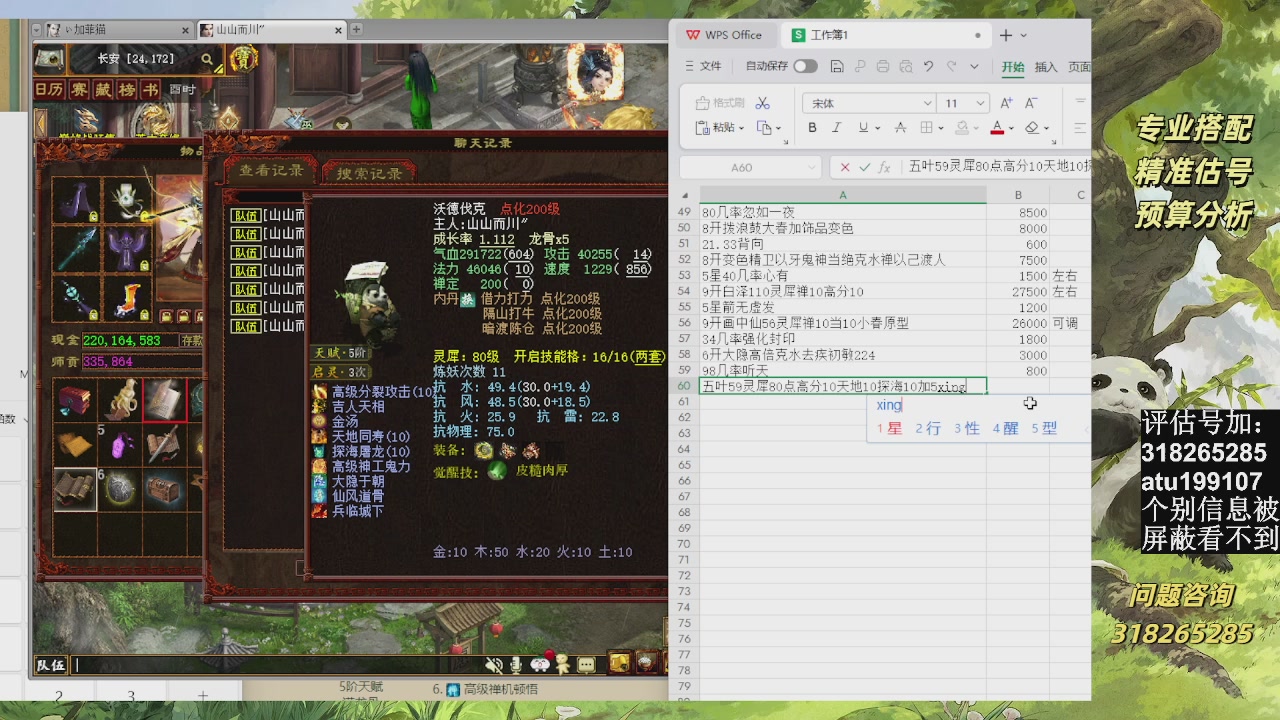Apply Strikethrough formatting in WPS
Viewport: 1280px width, 720px height.
pos(900,128)
